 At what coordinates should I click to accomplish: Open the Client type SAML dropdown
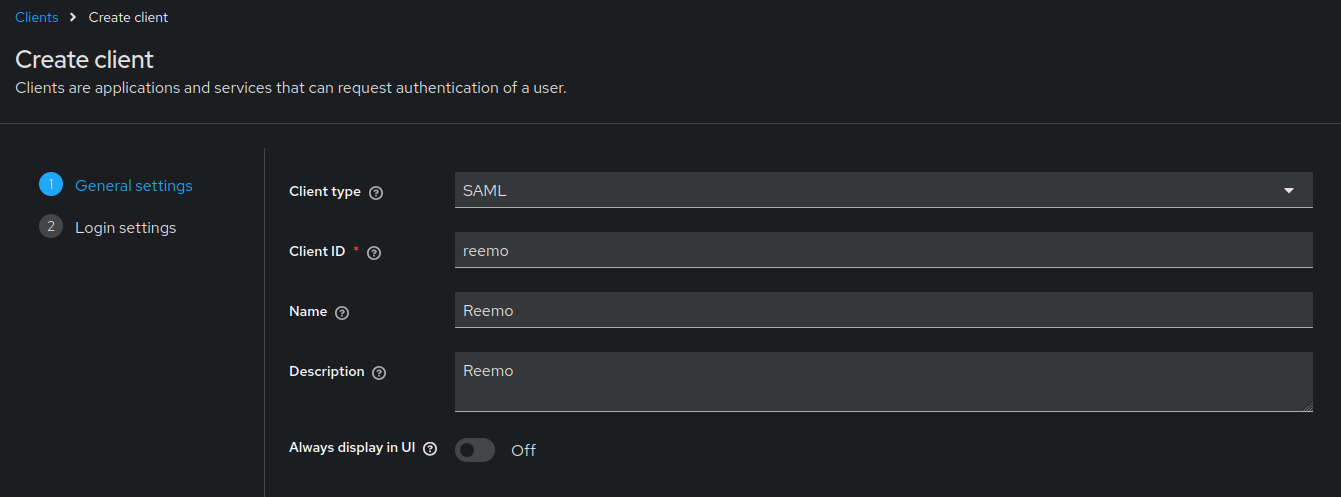[x=870, y=190]
